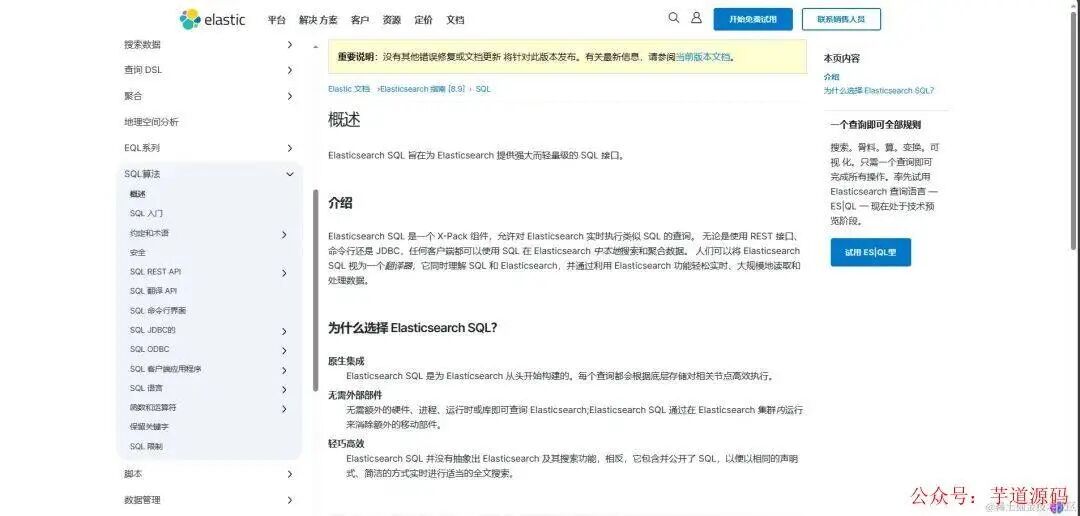Viewport: 1080px width, 516px height.
Task: Open the 平台 menu
Action: click(x=277, y=20)
